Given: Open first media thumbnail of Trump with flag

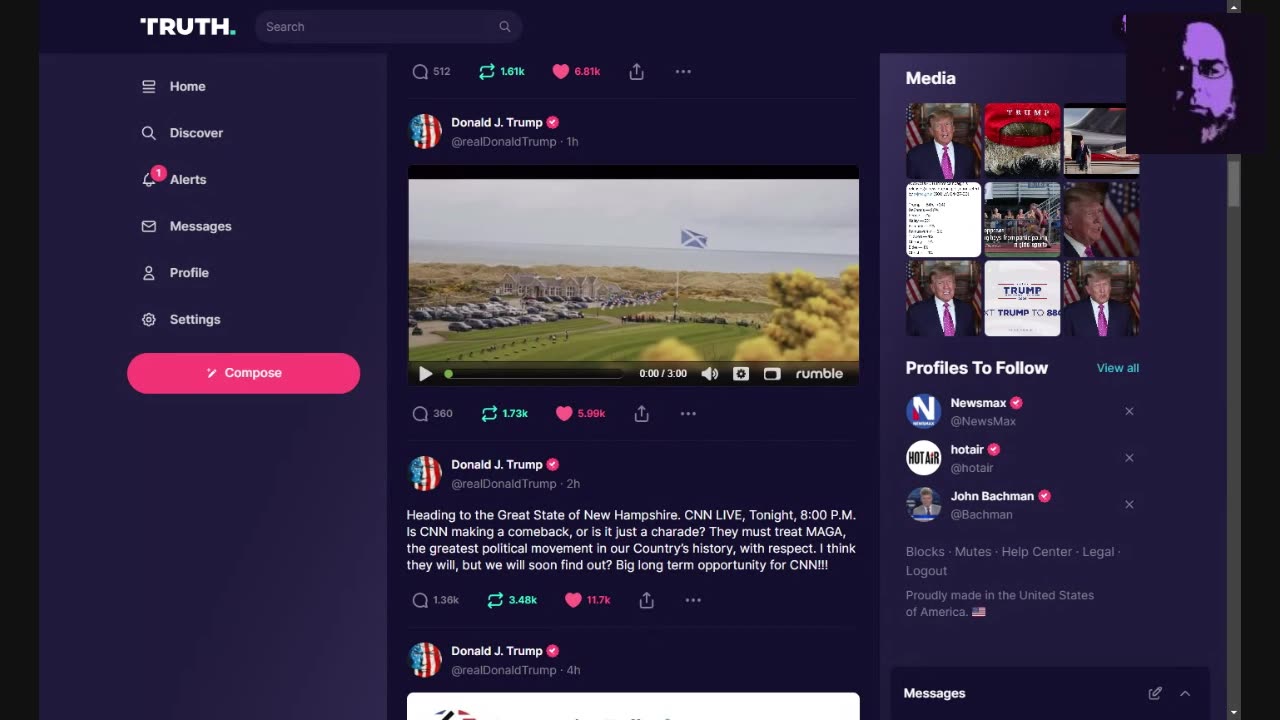Looking at the screenshot, I should click(x=943, y=141).
